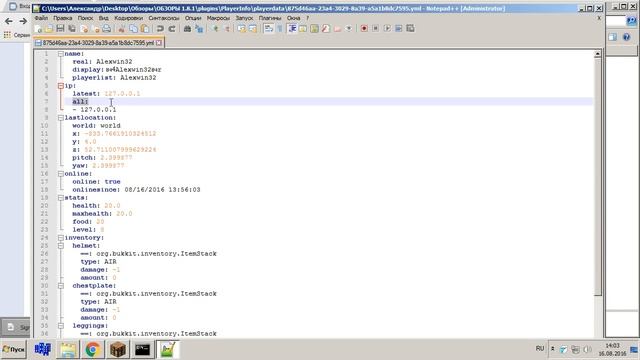Toggle indent guide display
This screenshot has height=360, width=640.
tap(292, 29)
